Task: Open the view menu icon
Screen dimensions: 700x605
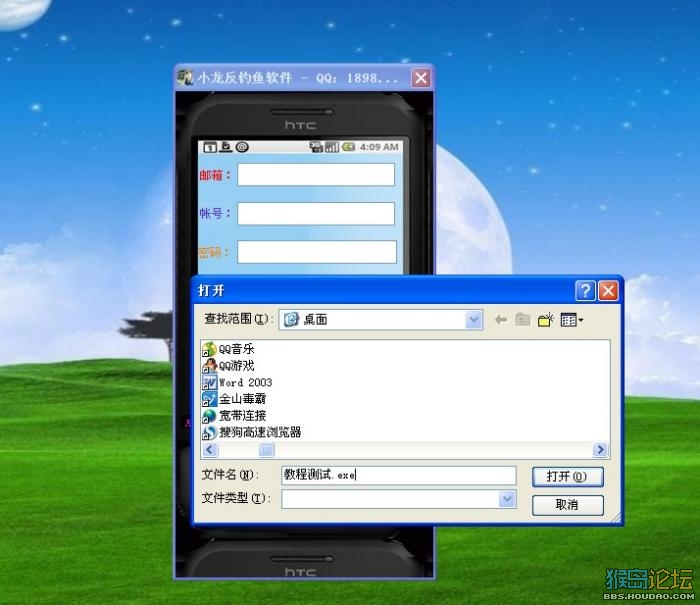Action: (571, 320)
